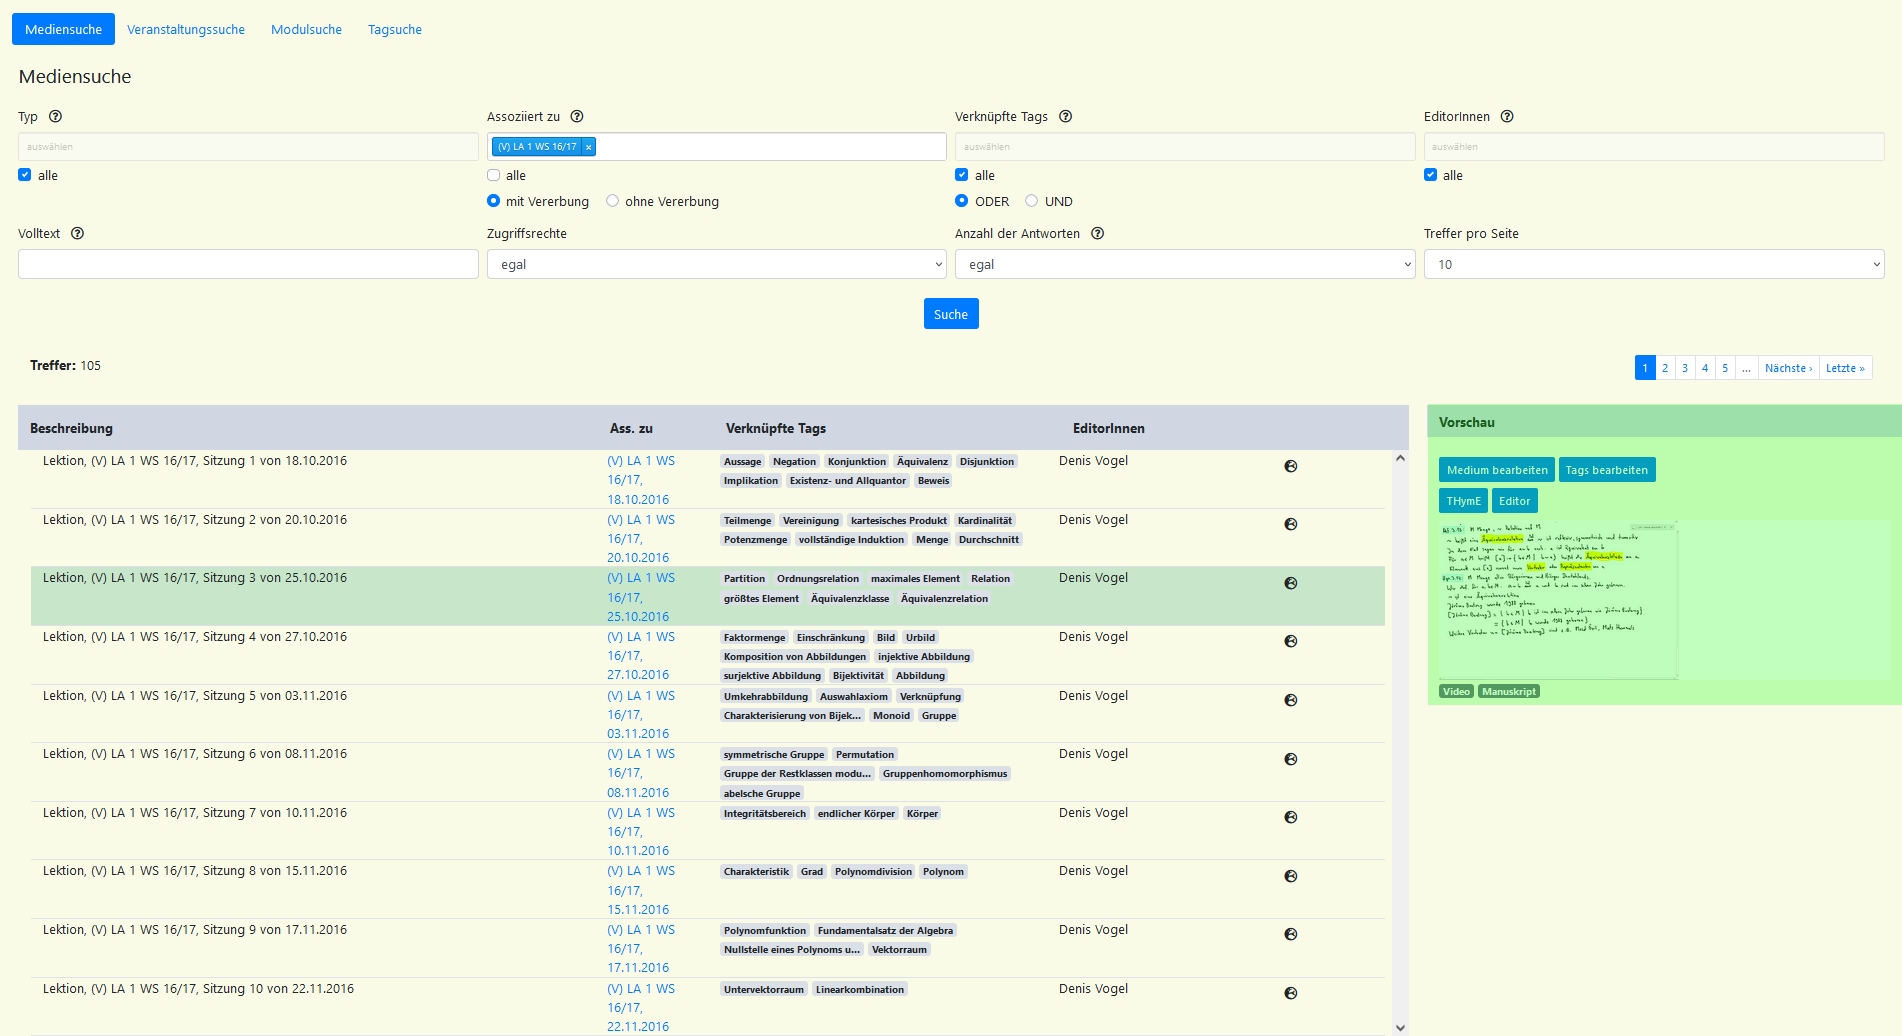Show help for Anzahl der Antworten
The image size is (1902, 1036).
[1098, 234]
